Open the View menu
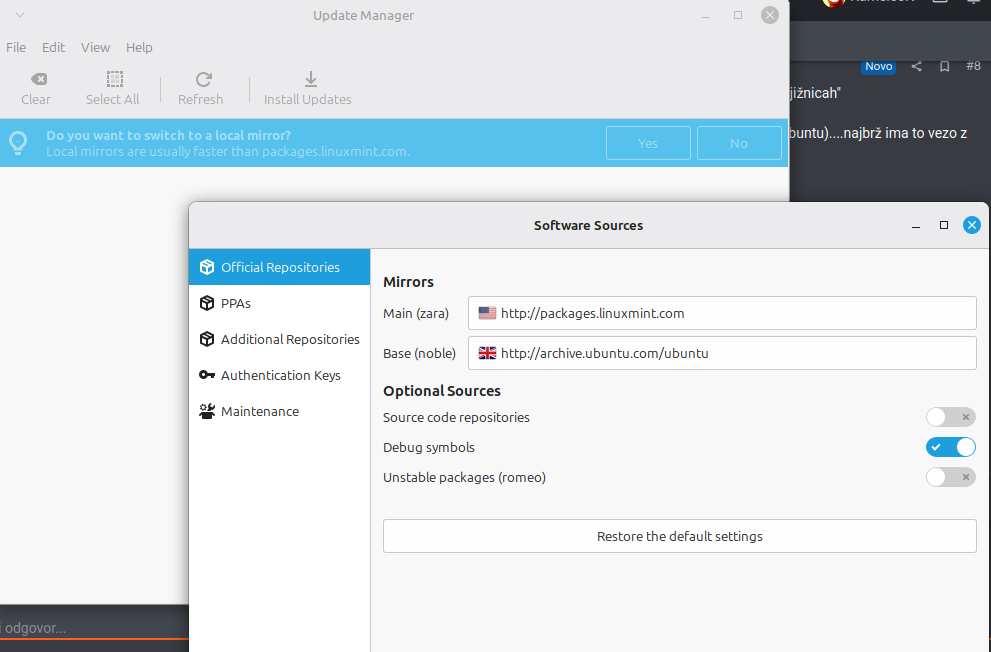Viewport: 991px width, 652px height. coord(95,48)
